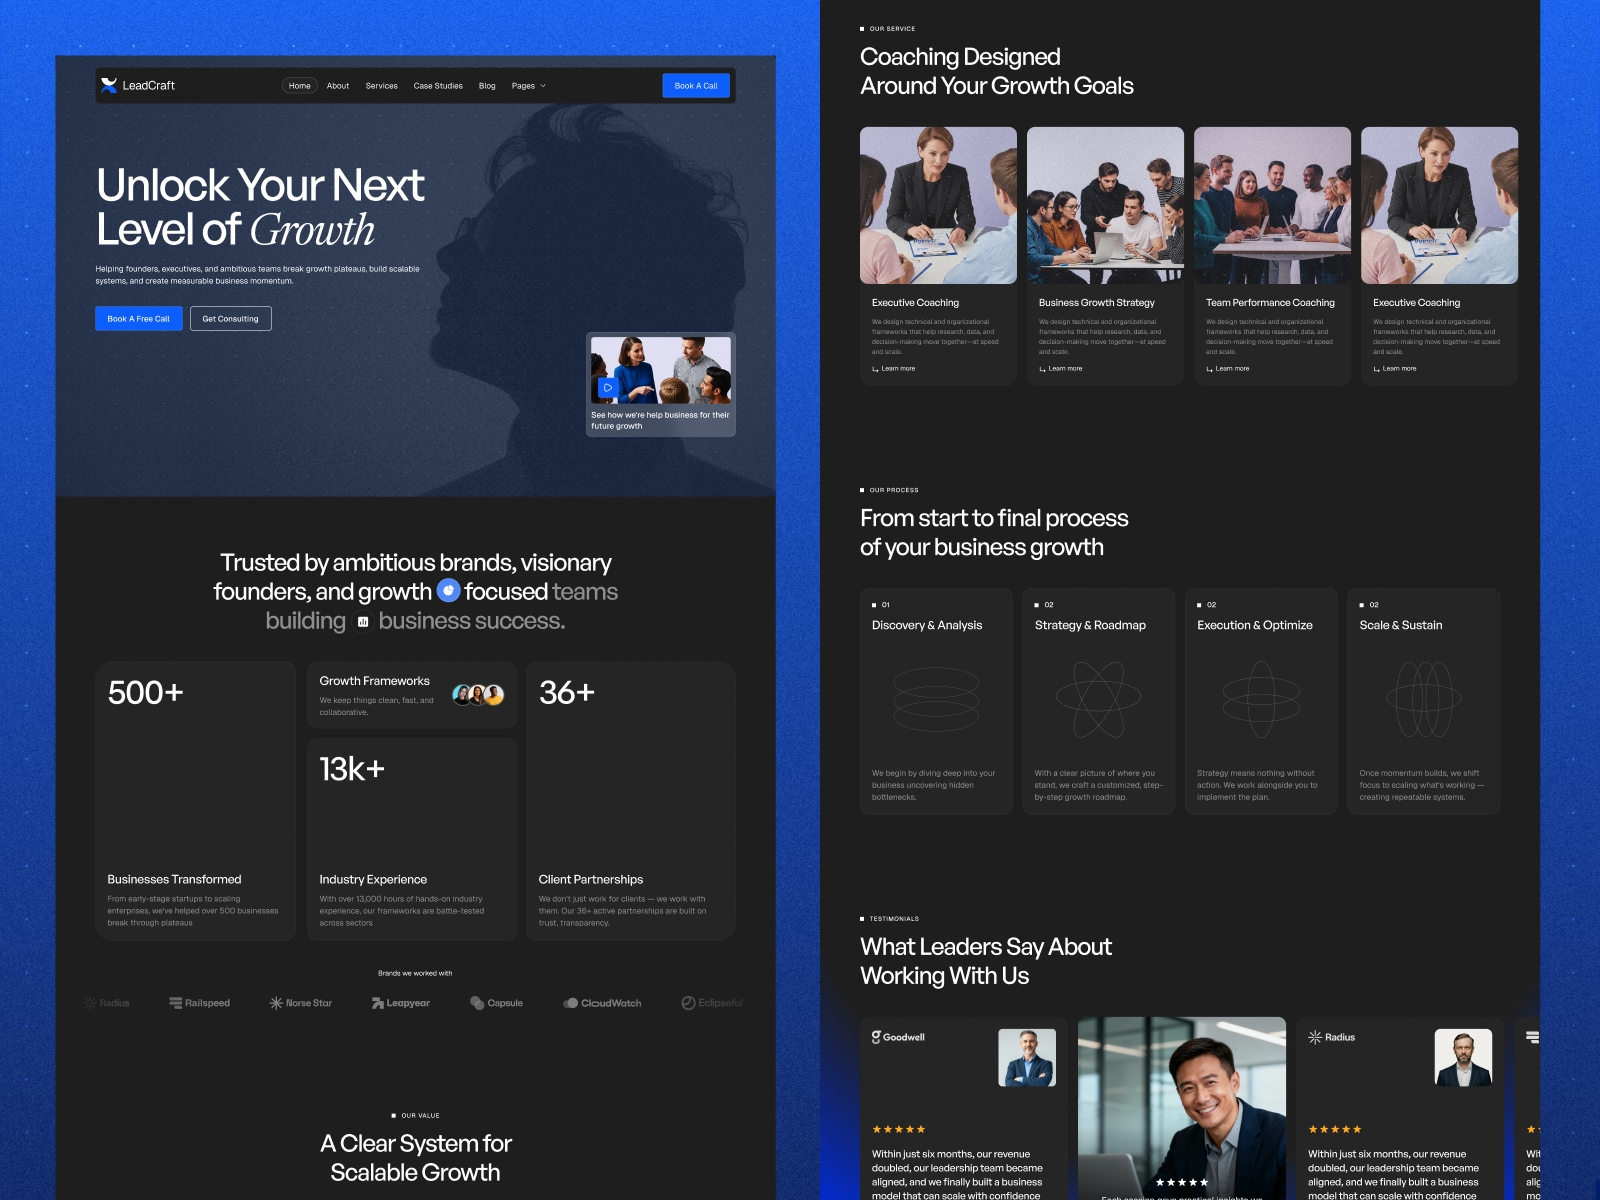Click the Railspeed brand logo
This screenshot has height=1200, width=1600.
200,1003
